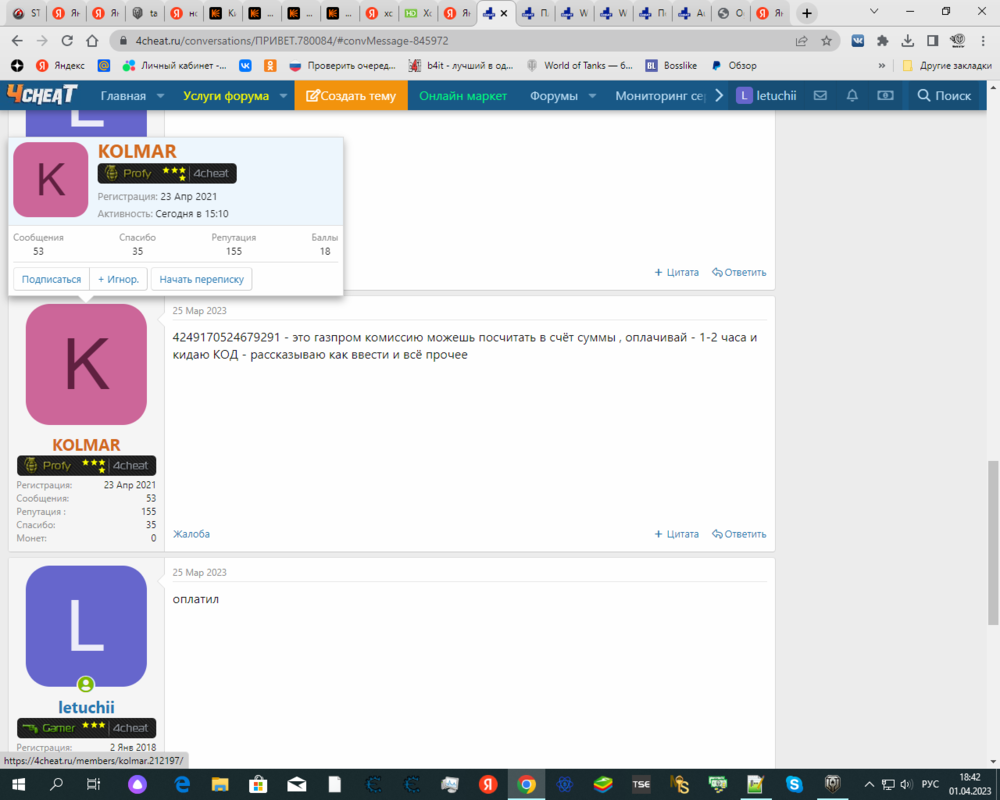Click the money balance icon in navbar
The width and height of the screenshot is (1000, 800).
pos(885,96)
